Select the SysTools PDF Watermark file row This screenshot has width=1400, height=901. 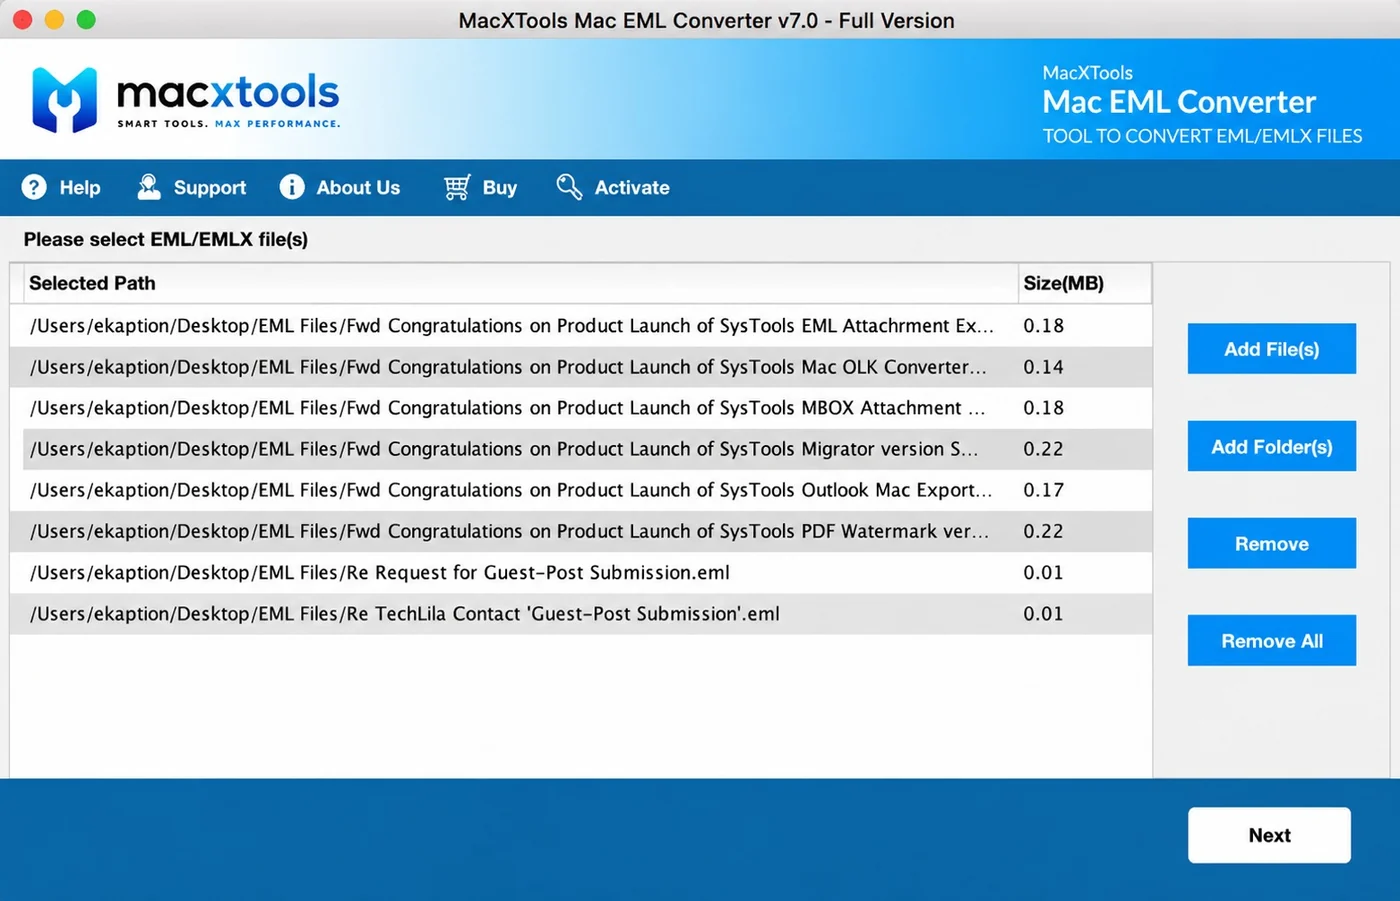coord(581,531)
